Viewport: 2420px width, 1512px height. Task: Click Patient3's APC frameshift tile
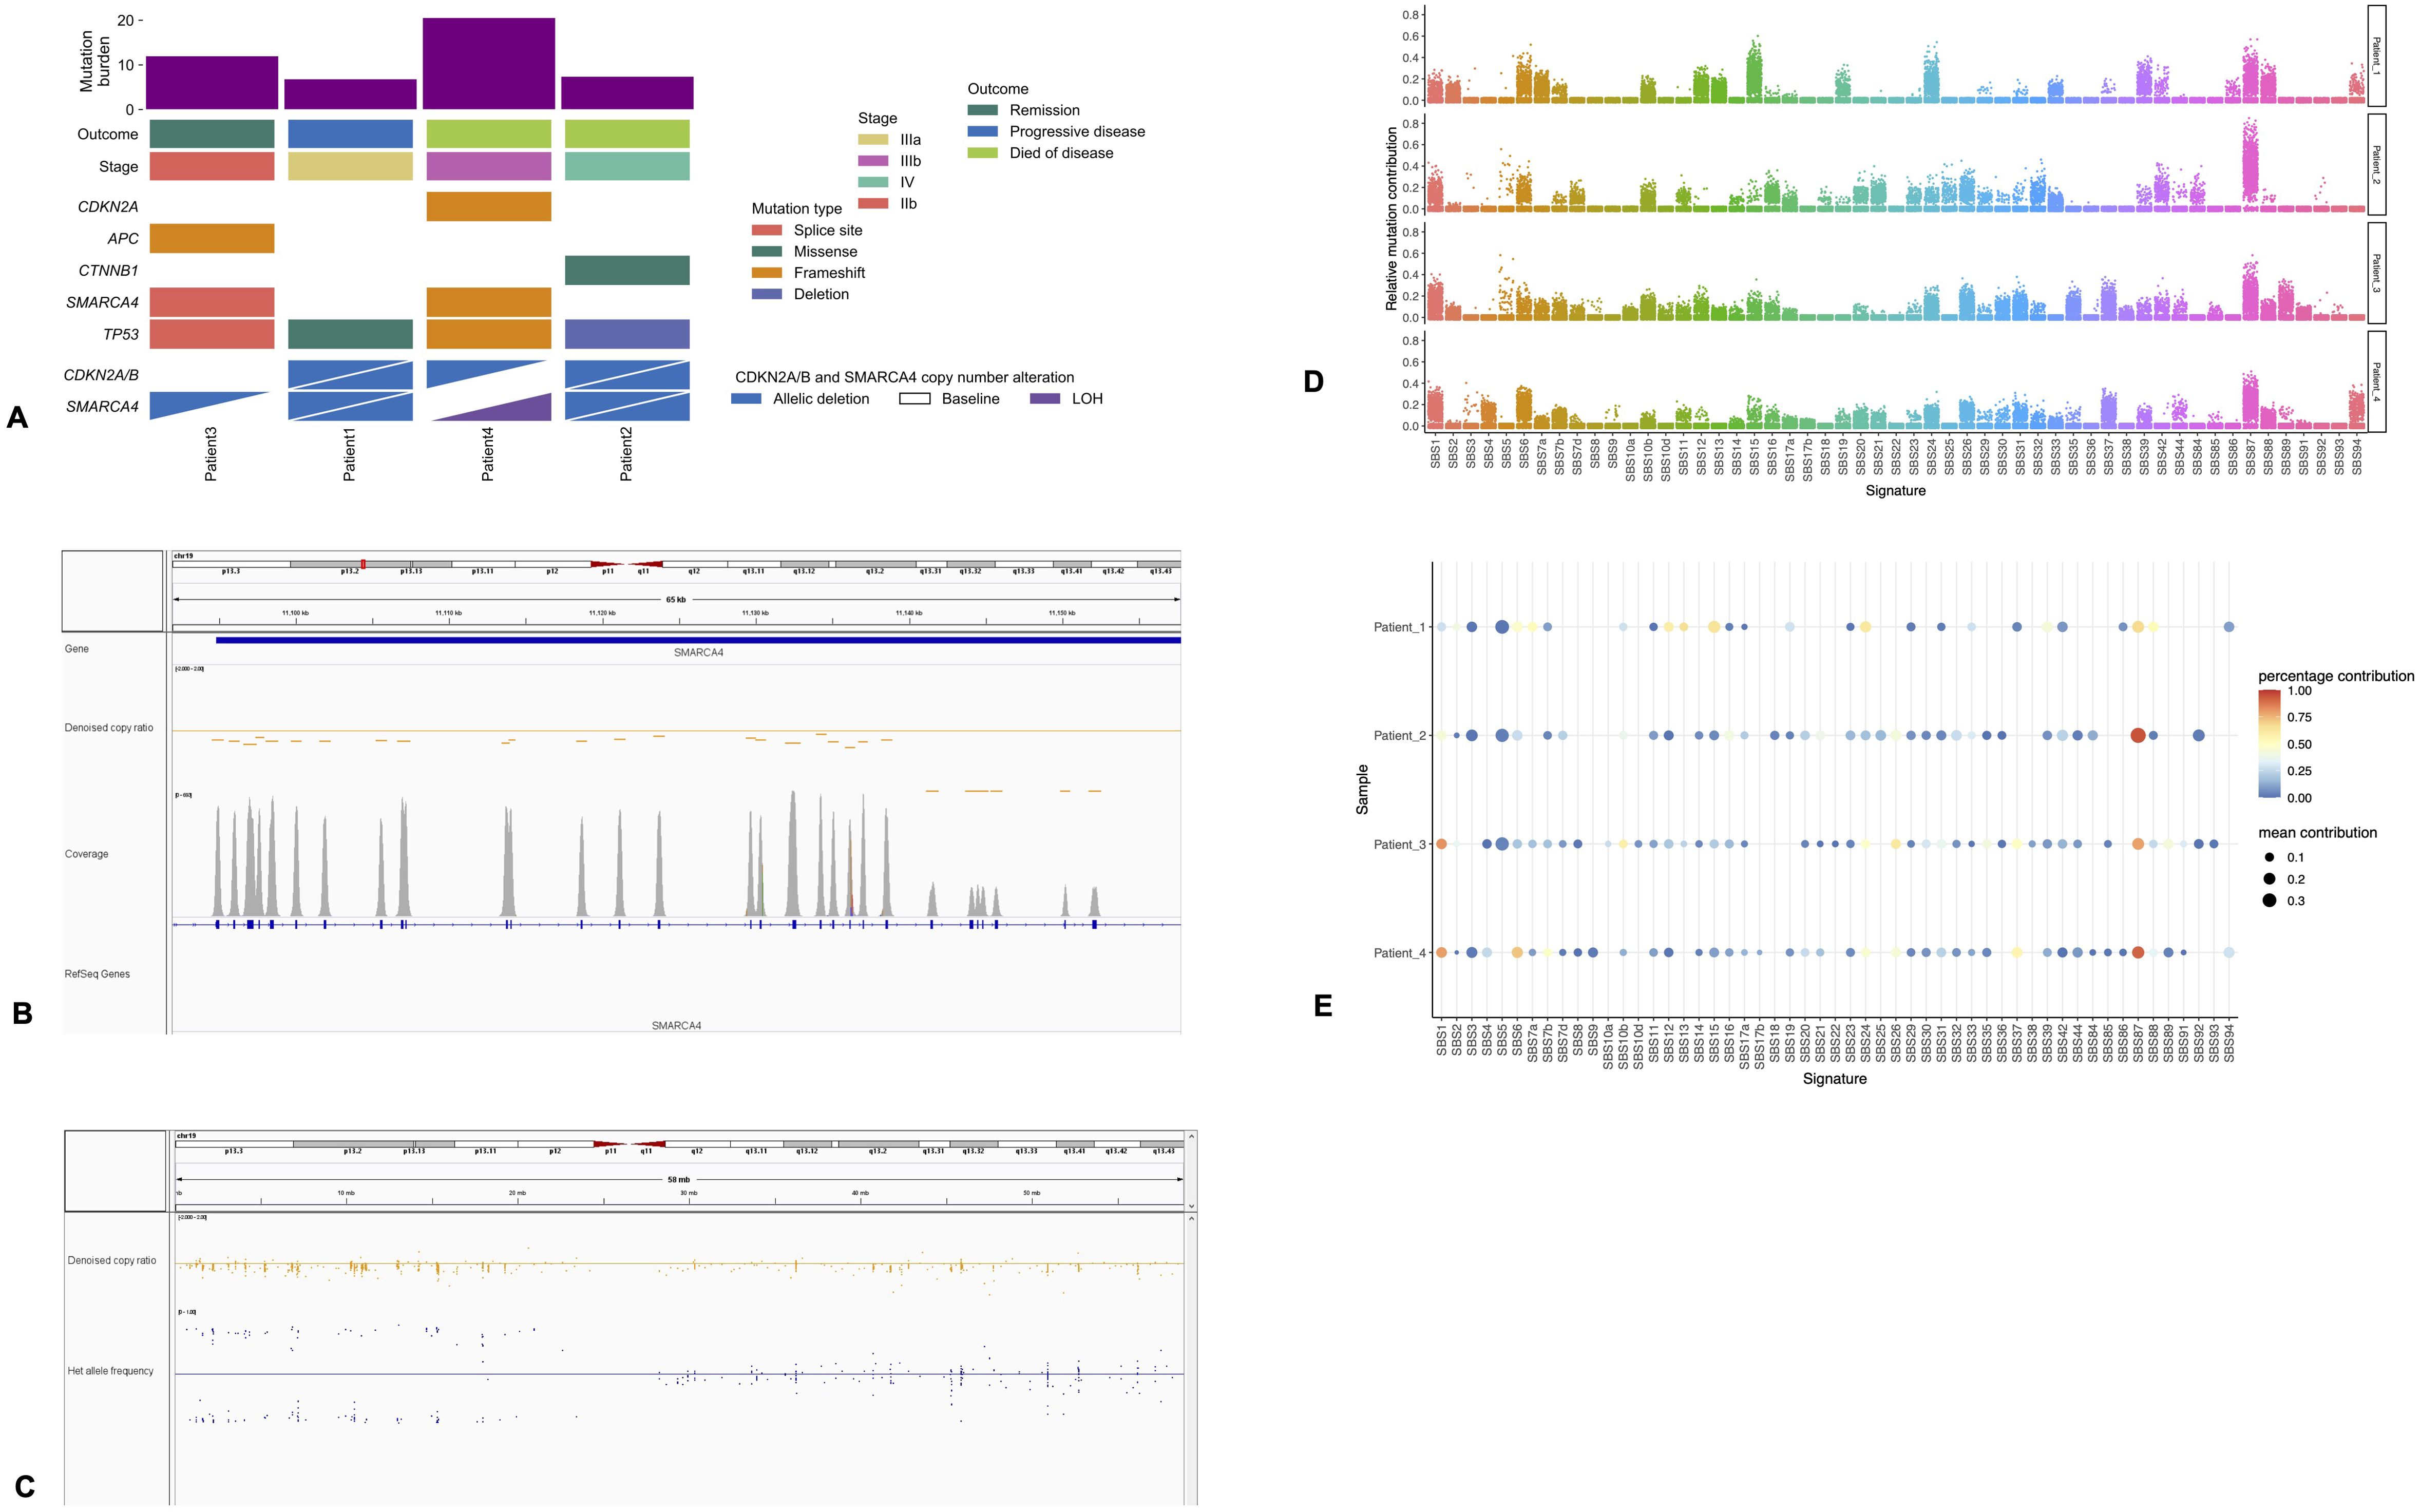tap(212, 238)
